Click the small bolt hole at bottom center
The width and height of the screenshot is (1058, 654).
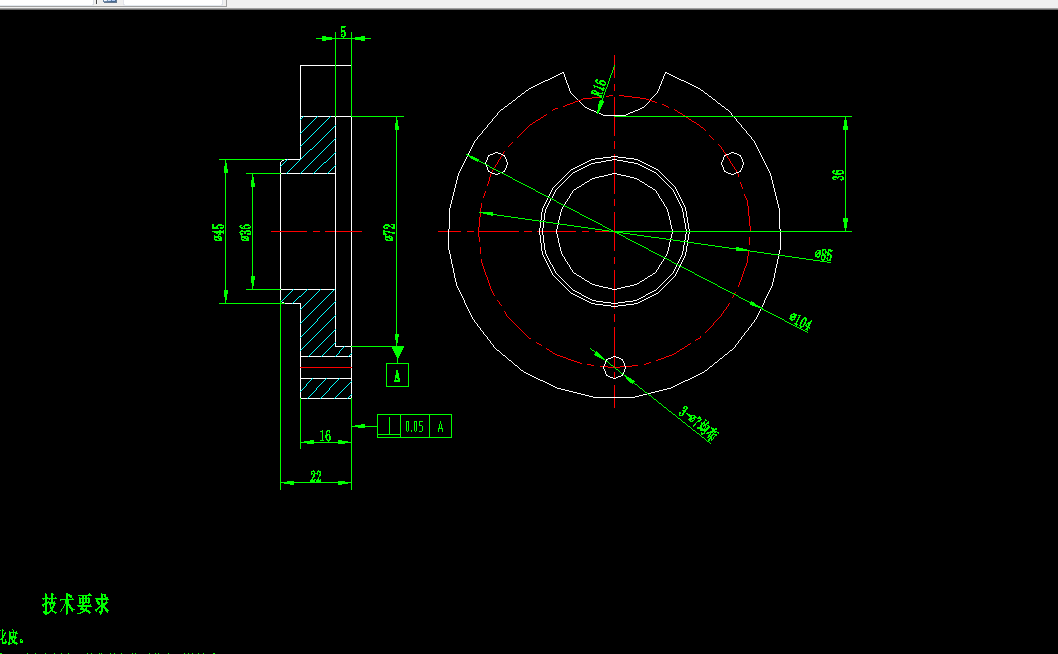pos(614,366)
